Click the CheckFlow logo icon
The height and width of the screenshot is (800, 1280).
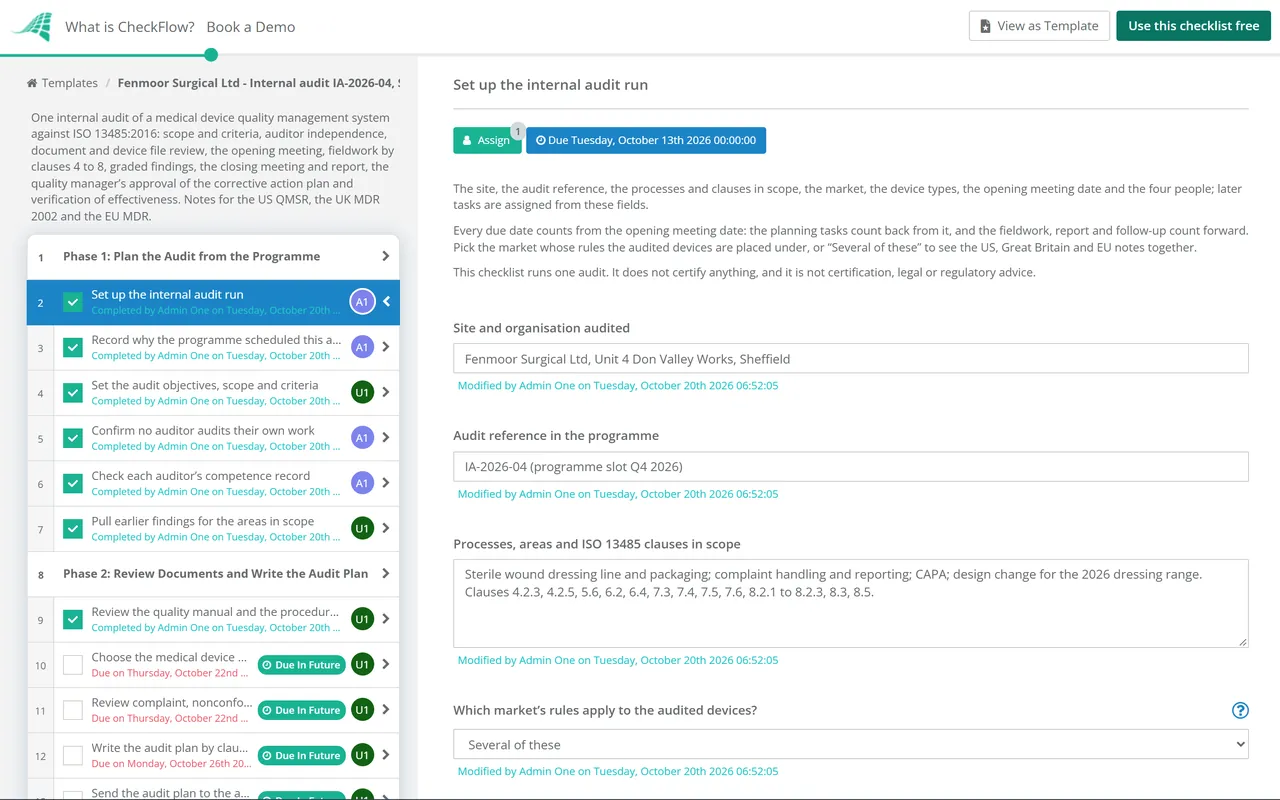pos(31,26)
